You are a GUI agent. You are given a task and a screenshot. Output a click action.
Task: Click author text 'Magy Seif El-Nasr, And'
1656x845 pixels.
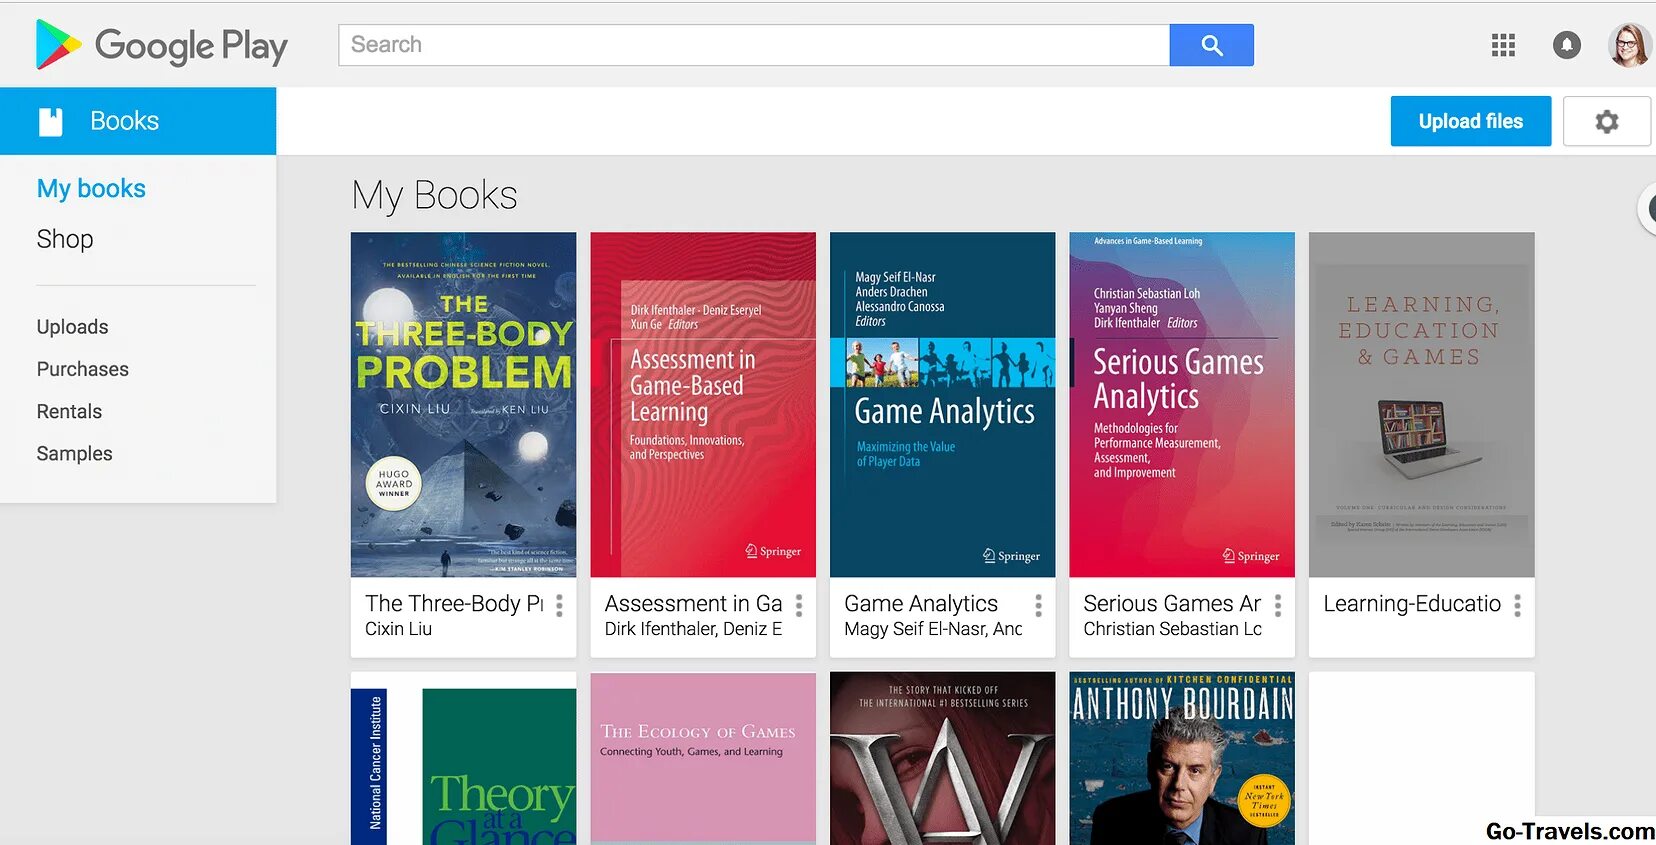click(x=933, y=629)
